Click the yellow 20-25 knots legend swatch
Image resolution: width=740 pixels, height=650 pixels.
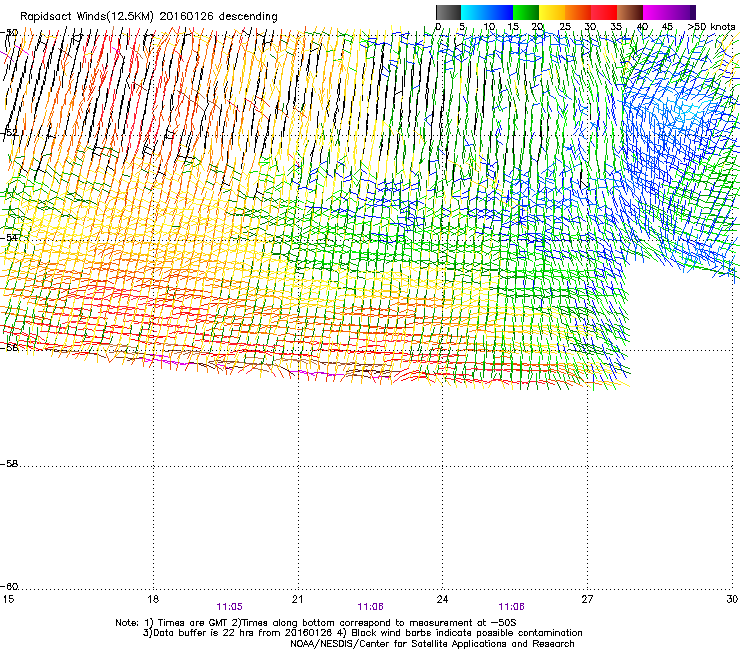point(552,12)
